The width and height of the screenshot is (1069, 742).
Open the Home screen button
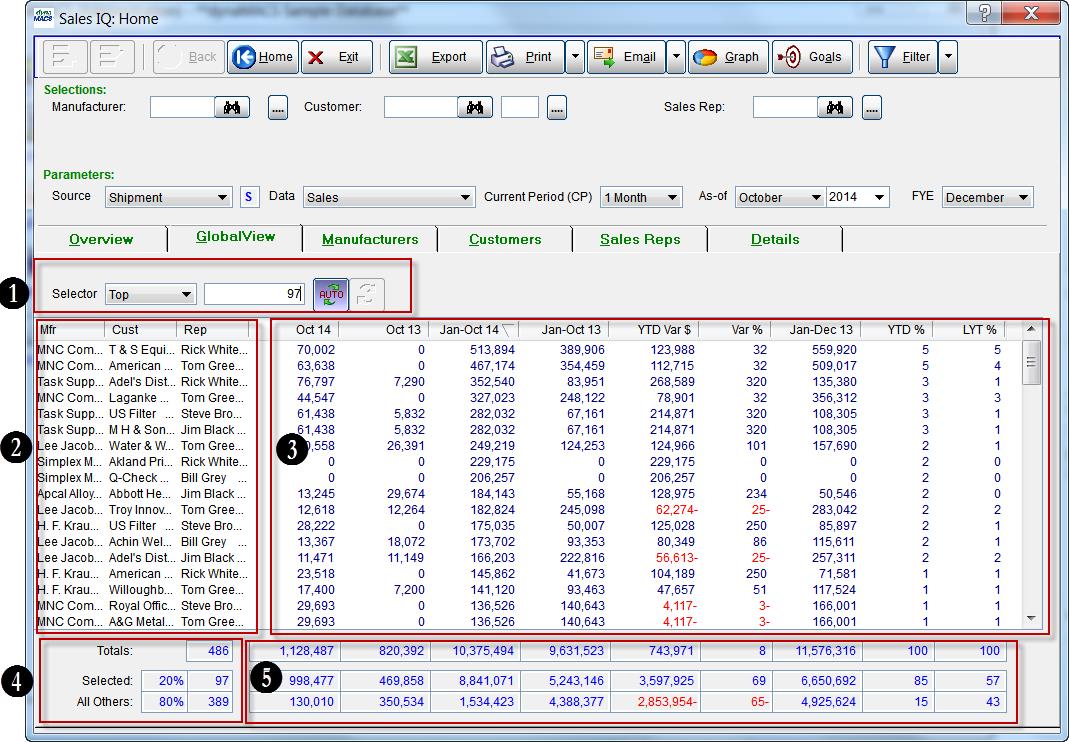click(262, 57)
